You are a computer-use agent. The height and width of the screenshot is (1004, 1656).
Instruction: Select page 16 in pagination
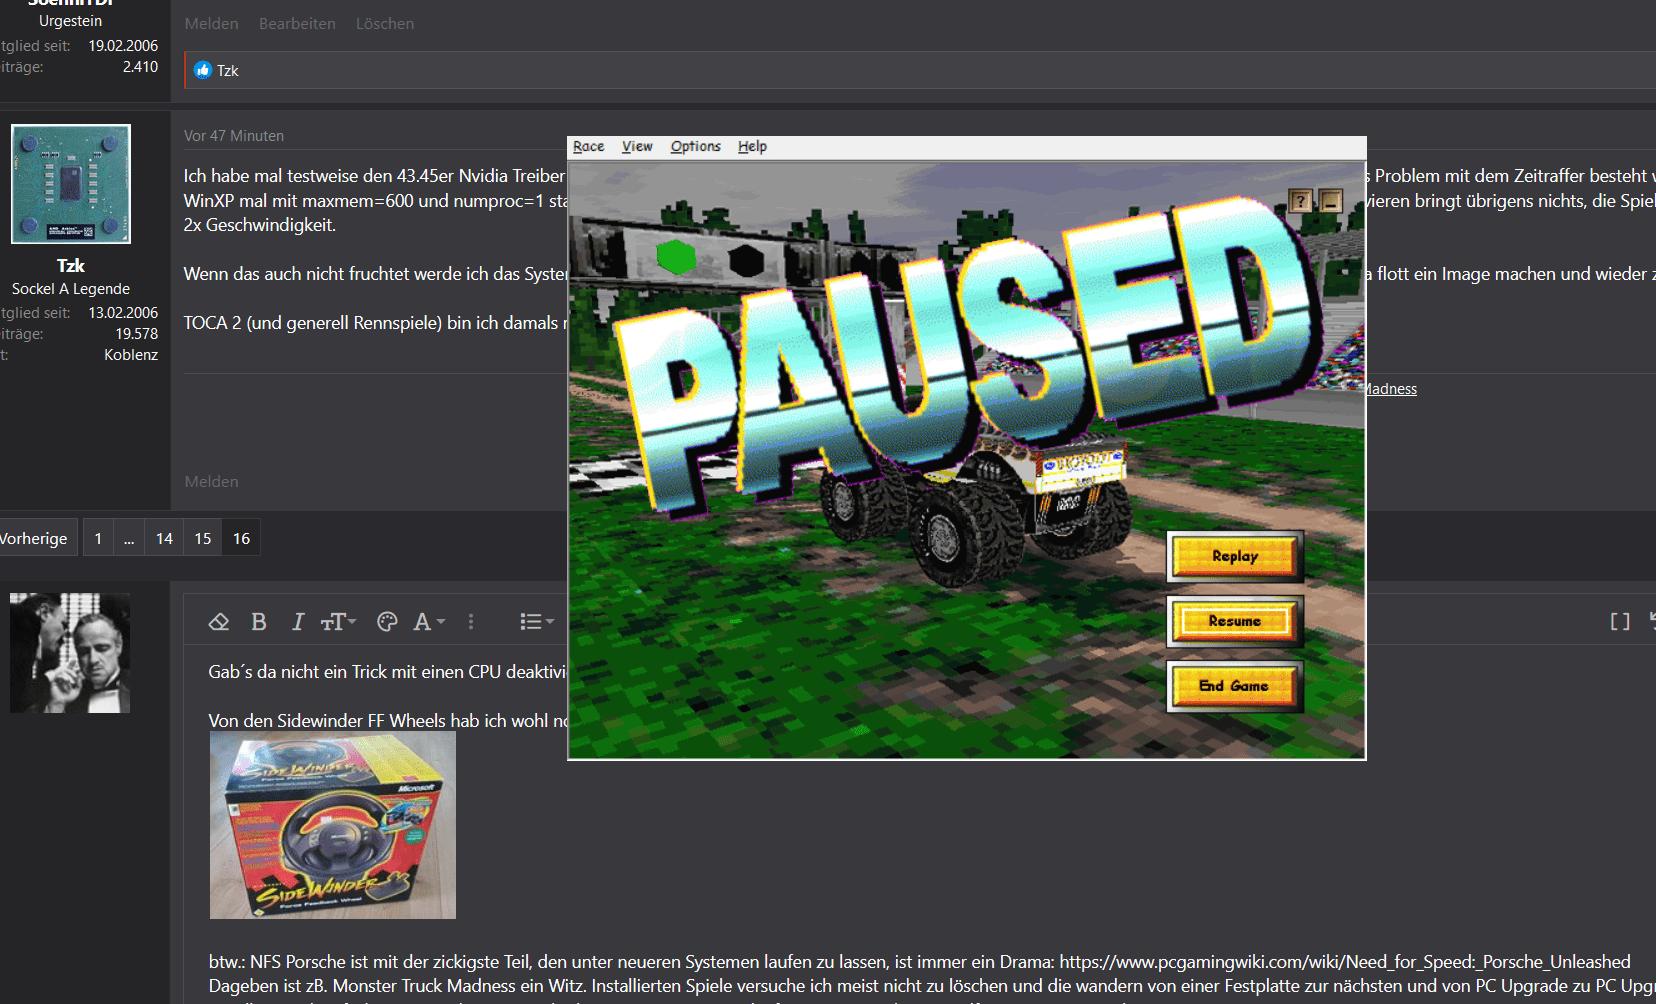click(242, 538)
